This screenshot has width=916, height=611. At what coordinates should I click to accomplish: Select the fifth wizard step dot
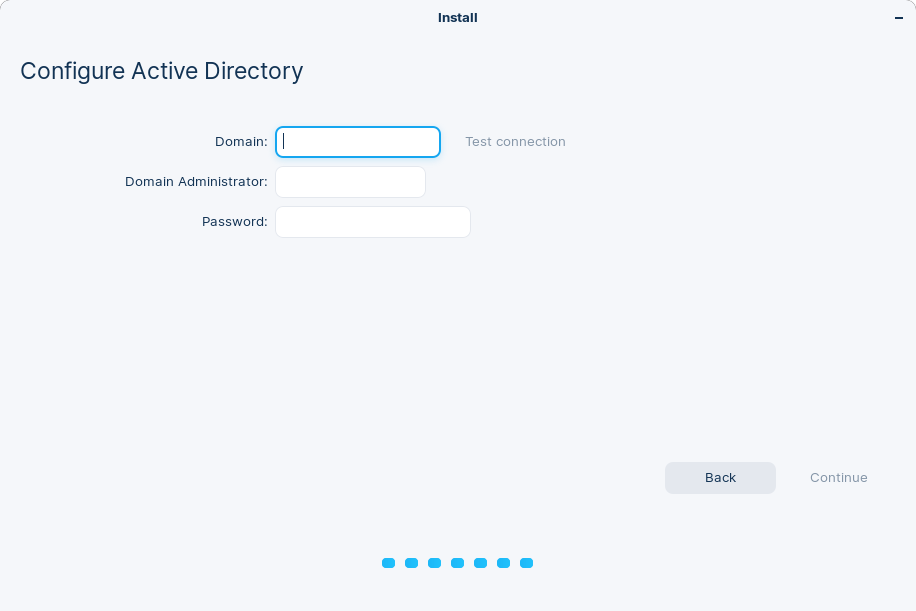(480, 563)
